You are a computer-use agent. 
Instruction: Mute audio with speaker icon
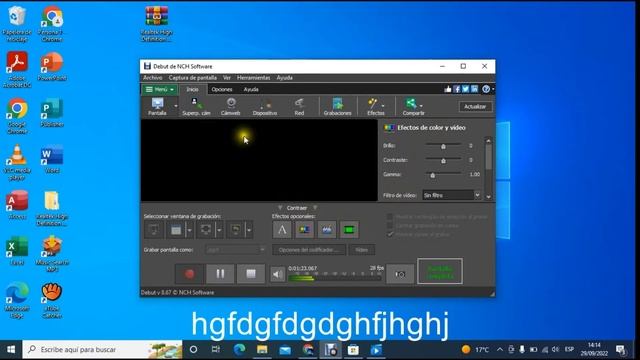tap(278, 274)
